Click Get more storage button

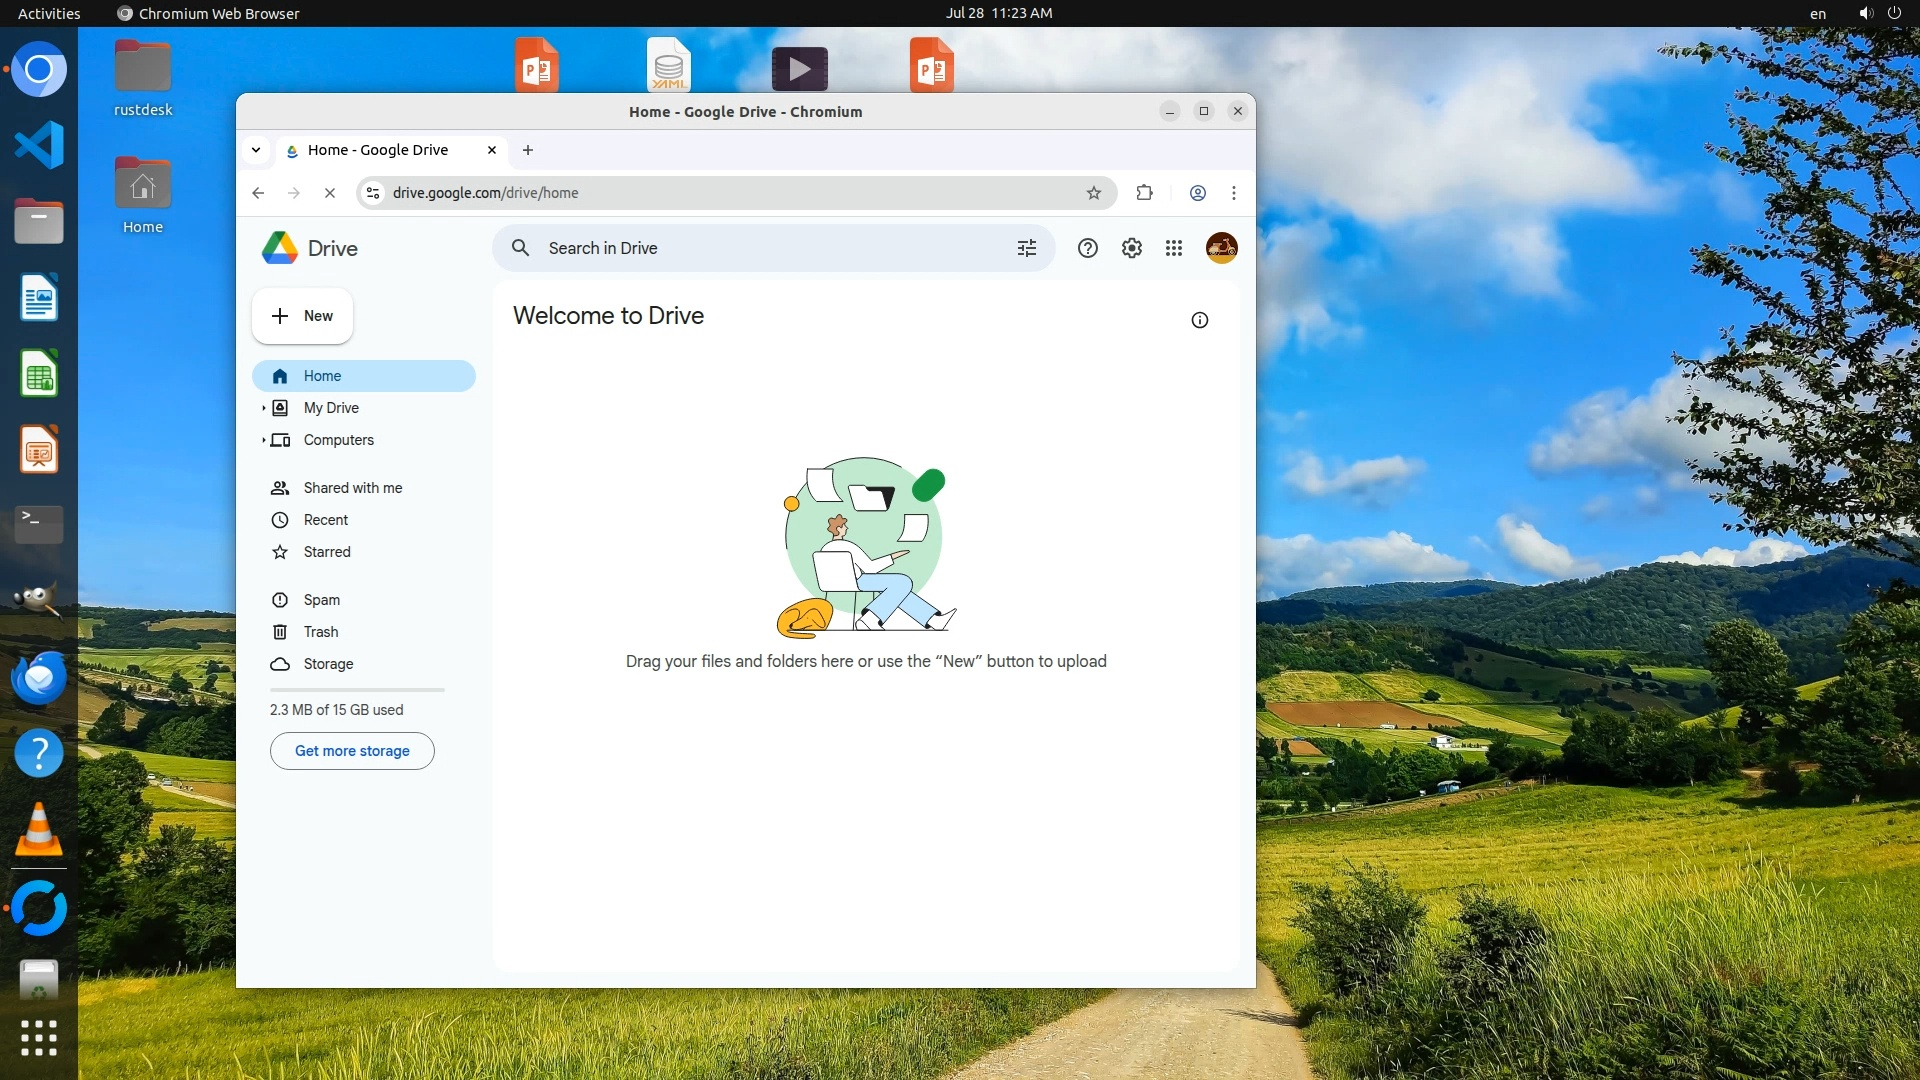[352, 751]
